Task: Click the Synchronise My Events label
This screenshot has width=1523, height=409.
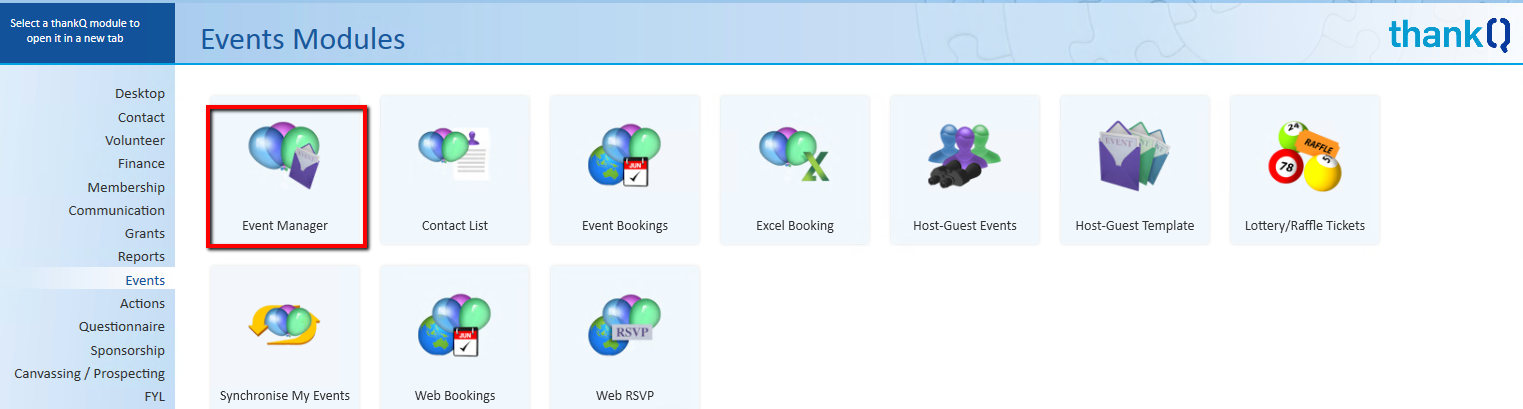Action: (285, 395)
